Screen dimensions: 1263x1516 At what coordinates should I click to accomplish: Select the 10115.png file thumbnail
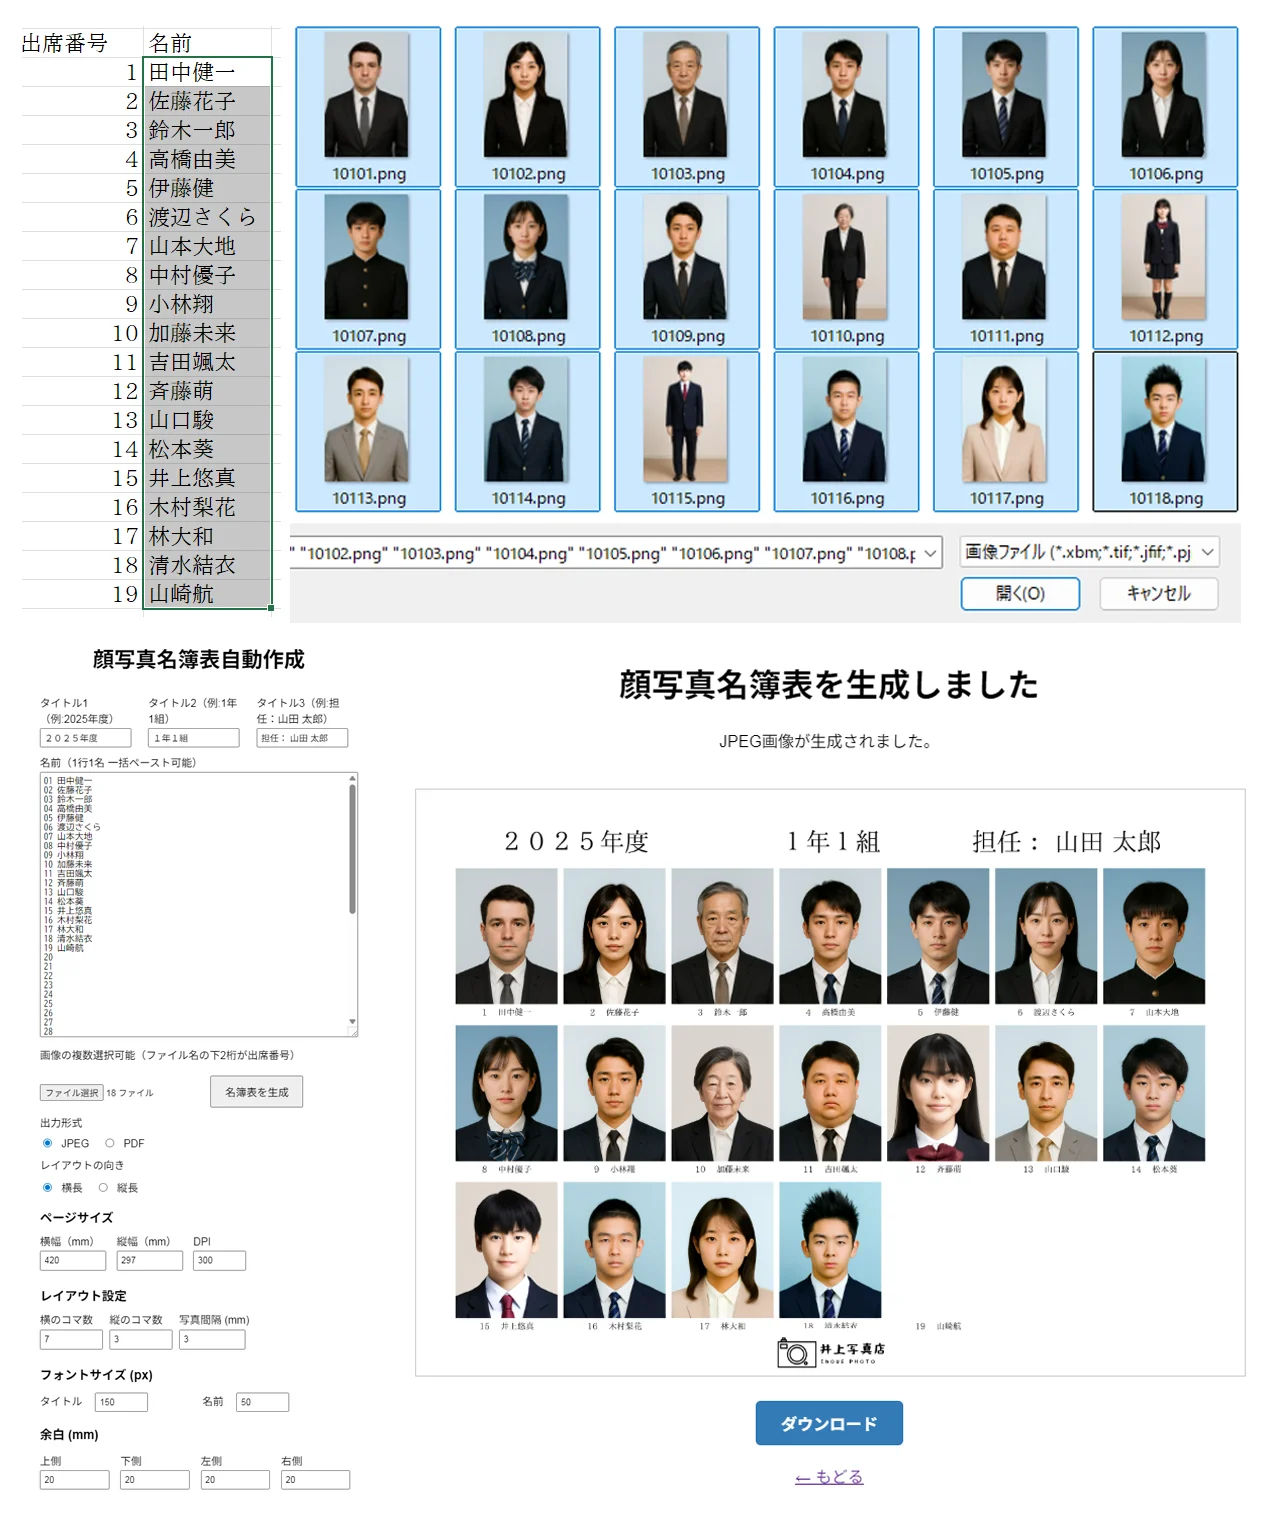(x=687, y=431)
